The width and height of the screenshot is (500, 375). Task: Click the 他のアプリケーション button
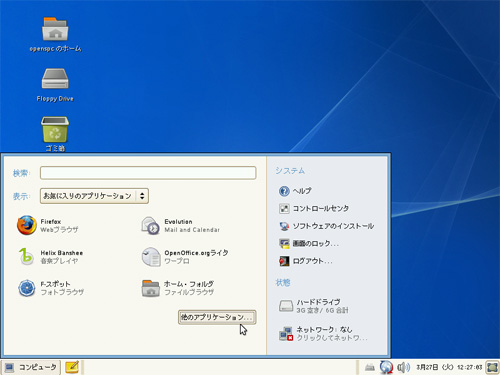coord(217,317)
